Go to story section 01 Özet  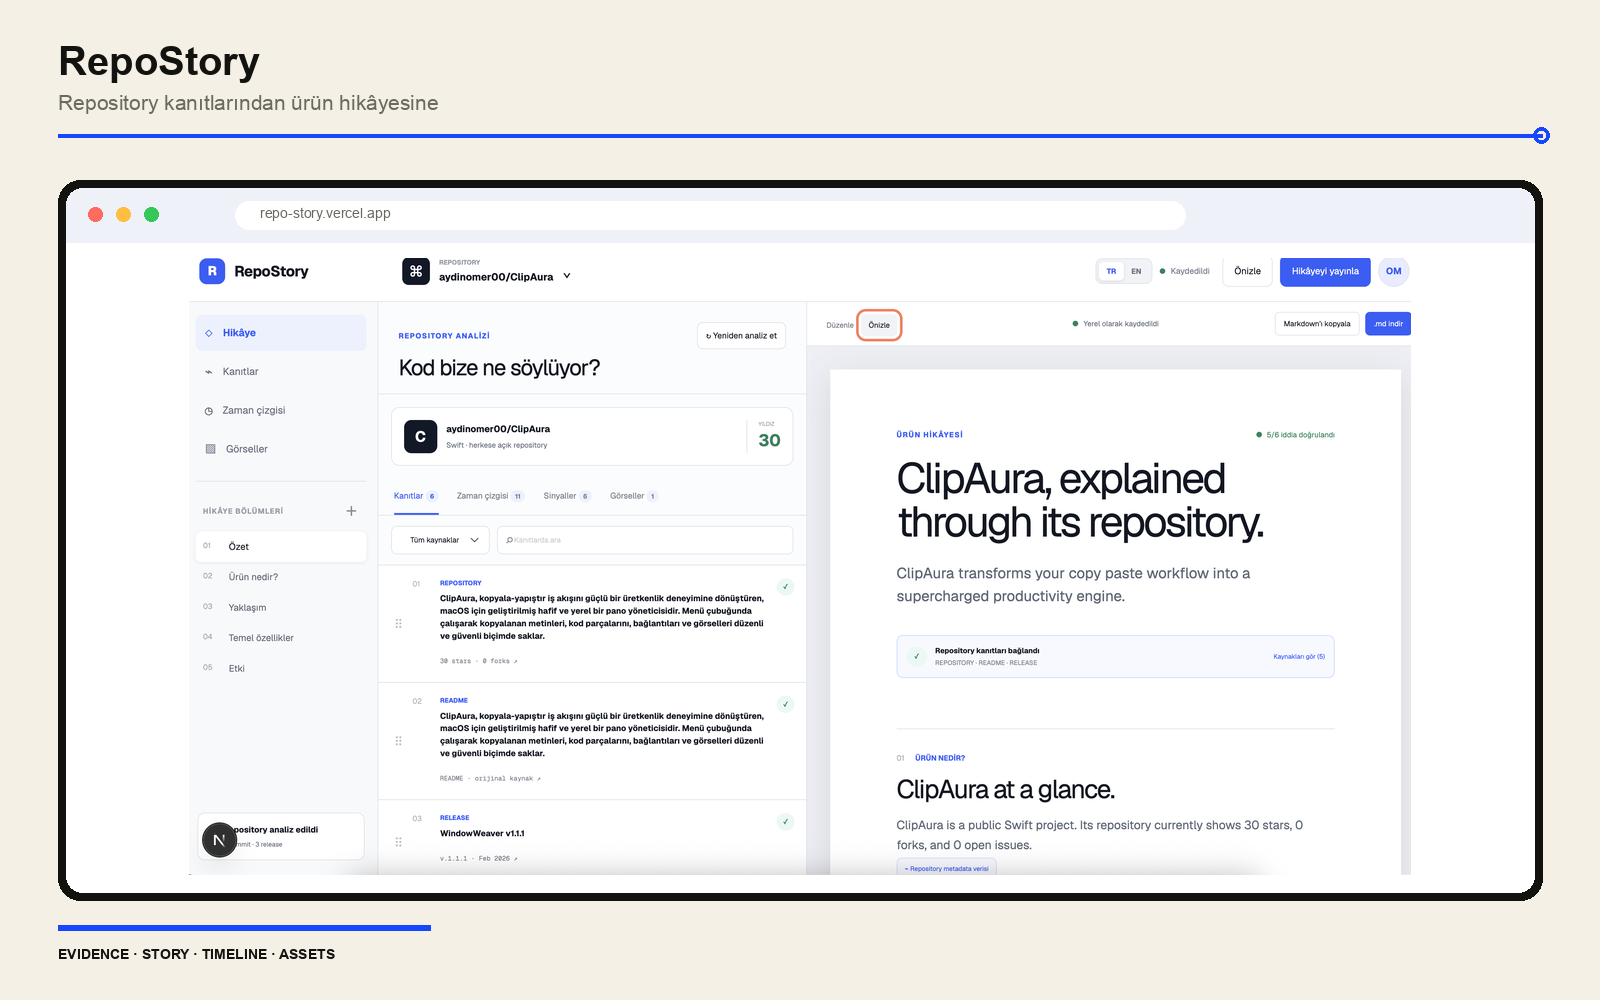[x=281, y=546]
